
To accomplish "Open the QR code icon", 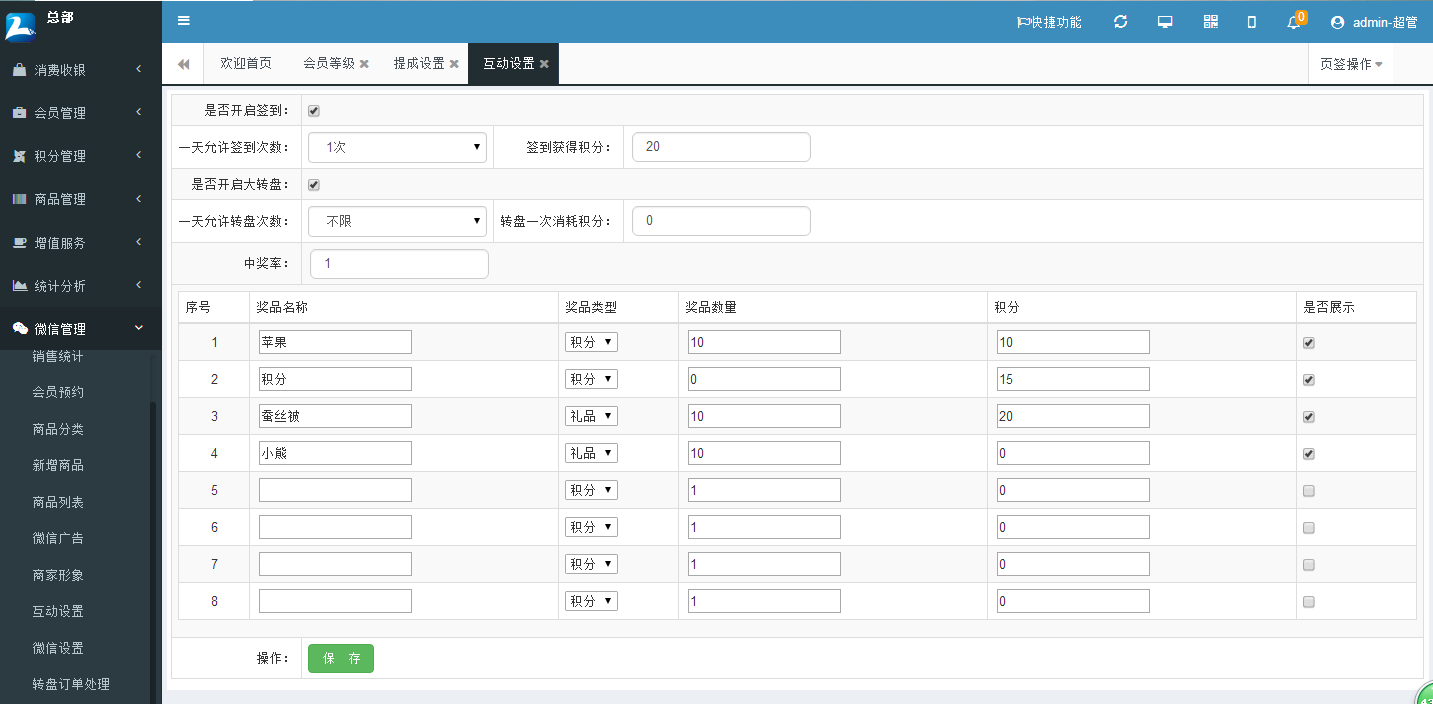I will [1210, 22].
